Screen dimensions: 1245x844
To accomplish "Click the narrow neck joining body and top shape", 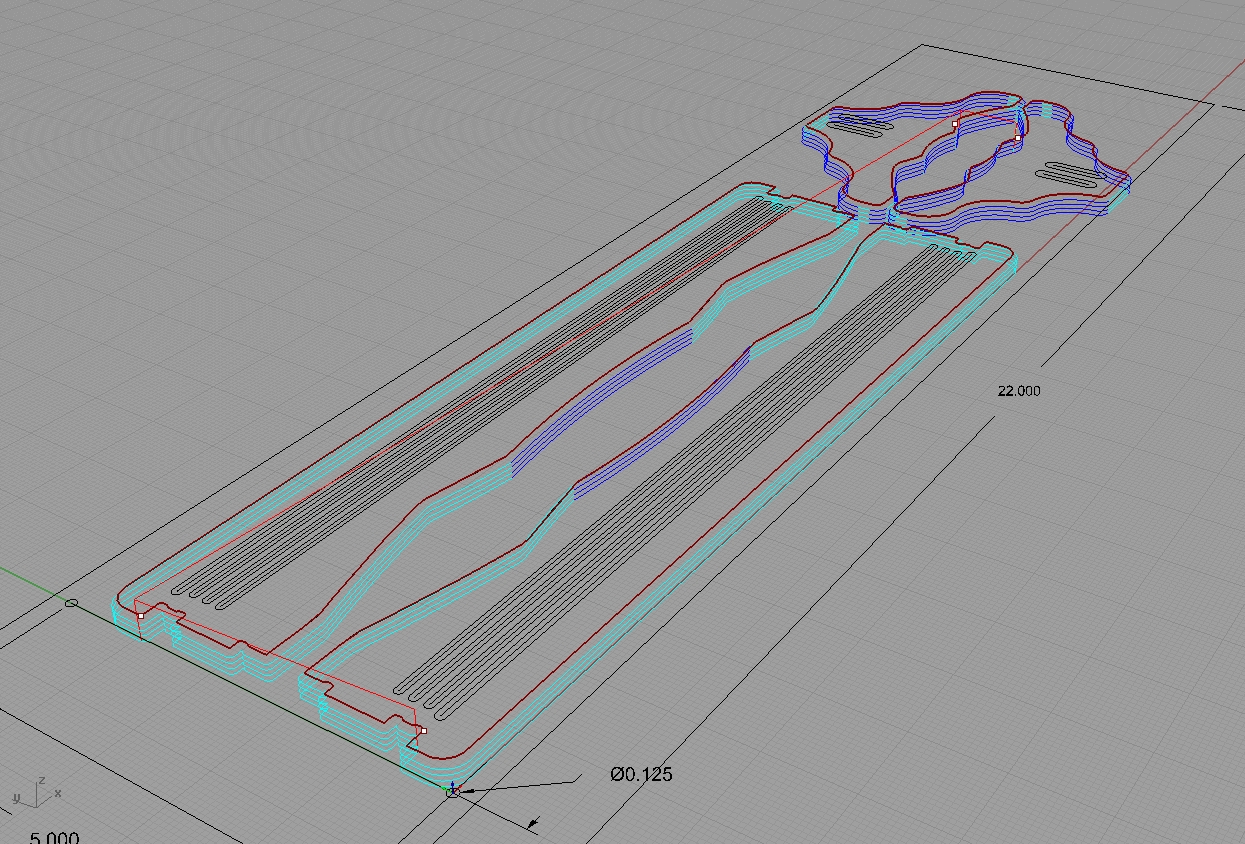I will (869, 213).
